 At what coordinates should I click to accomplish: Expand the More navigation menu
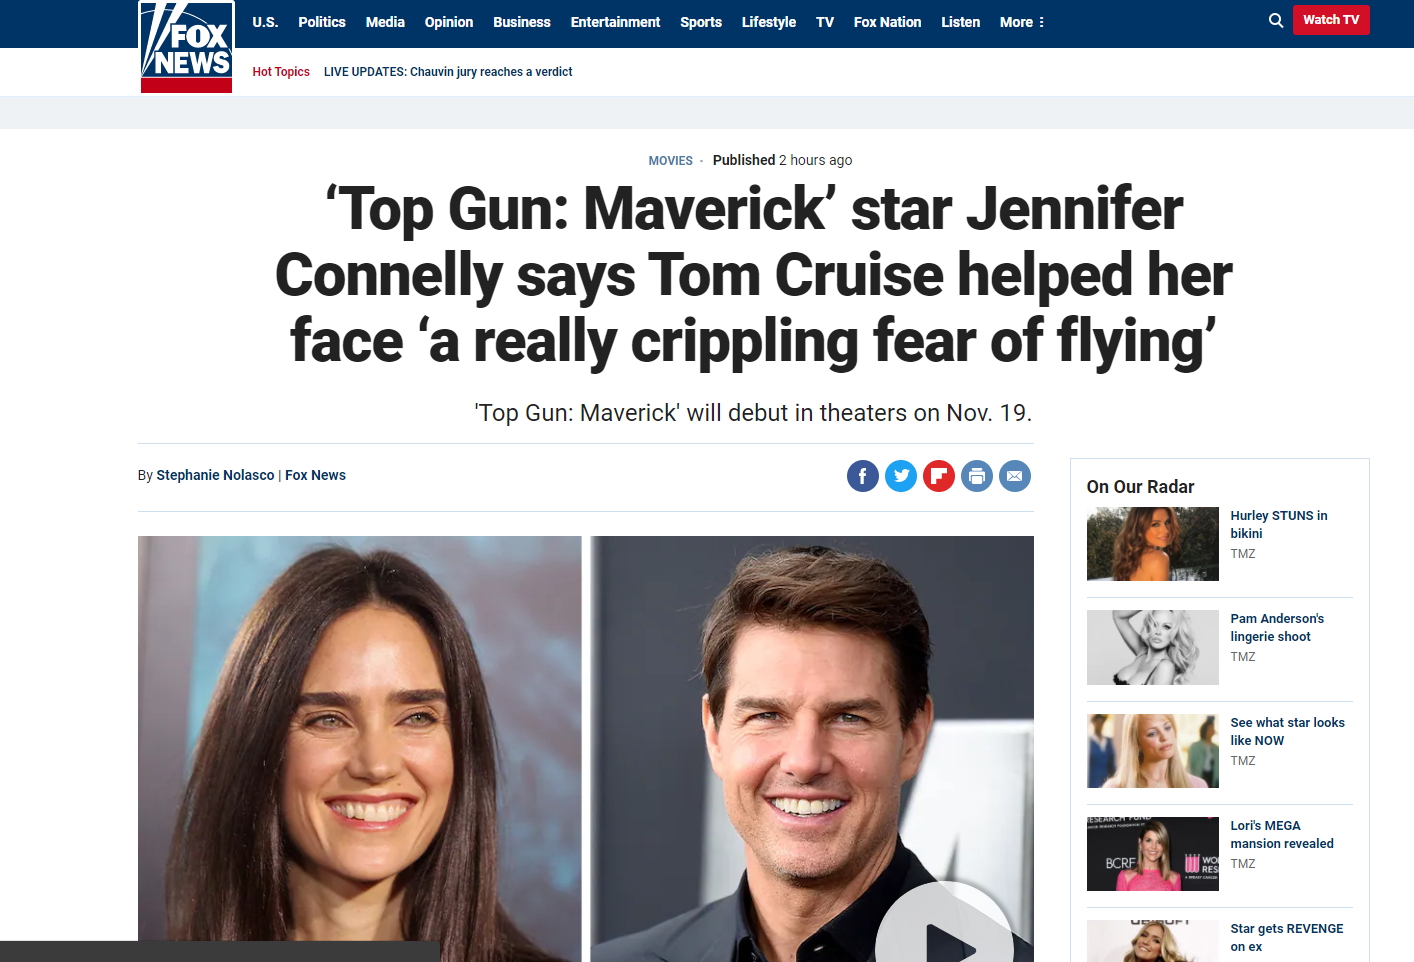(1022, 22)
